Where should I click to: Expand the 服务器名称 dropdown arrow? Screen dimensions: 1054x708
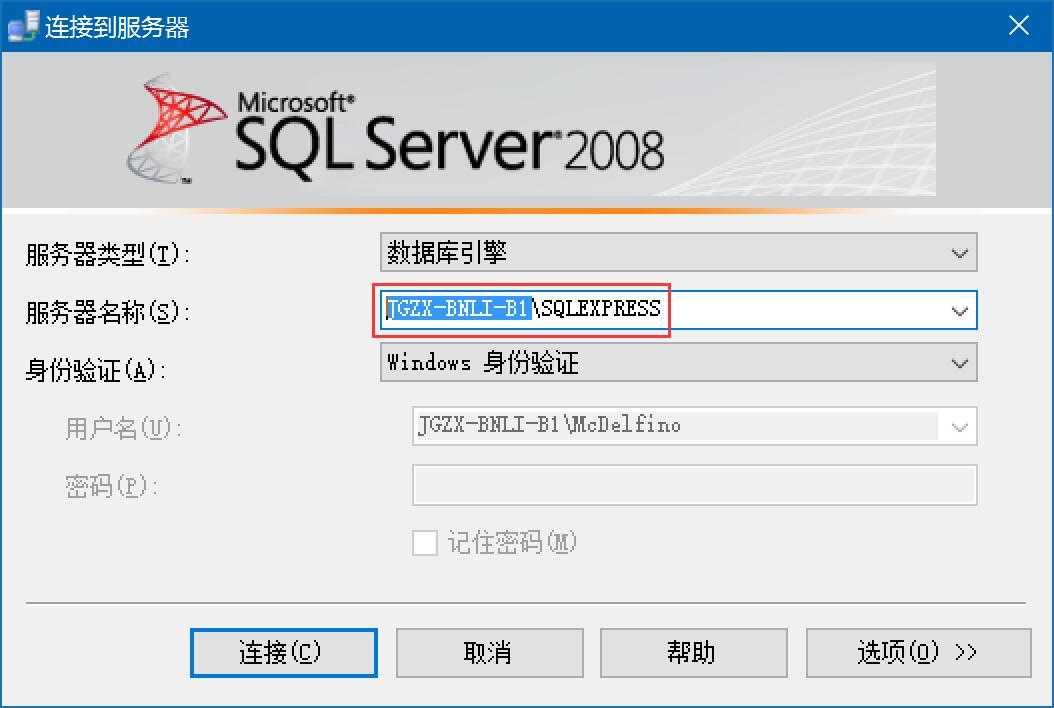pyautogui.click(x=959, y=311)
